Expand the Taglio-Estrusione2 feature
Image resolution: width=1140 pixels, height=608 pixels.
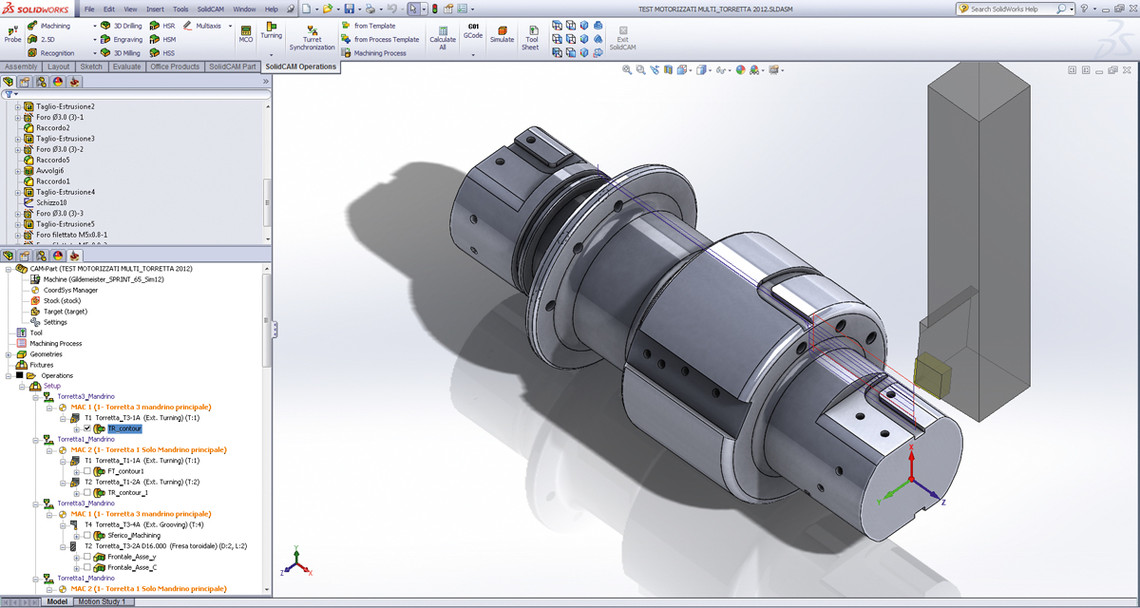[x=17, y=107]
